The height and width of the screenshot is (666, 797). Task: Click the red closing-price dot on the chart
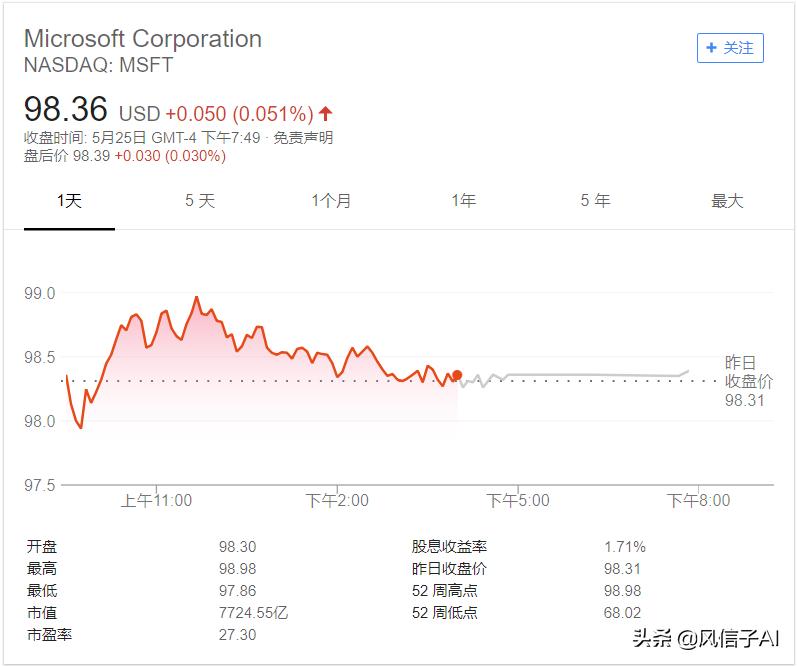tap(457, 376)
